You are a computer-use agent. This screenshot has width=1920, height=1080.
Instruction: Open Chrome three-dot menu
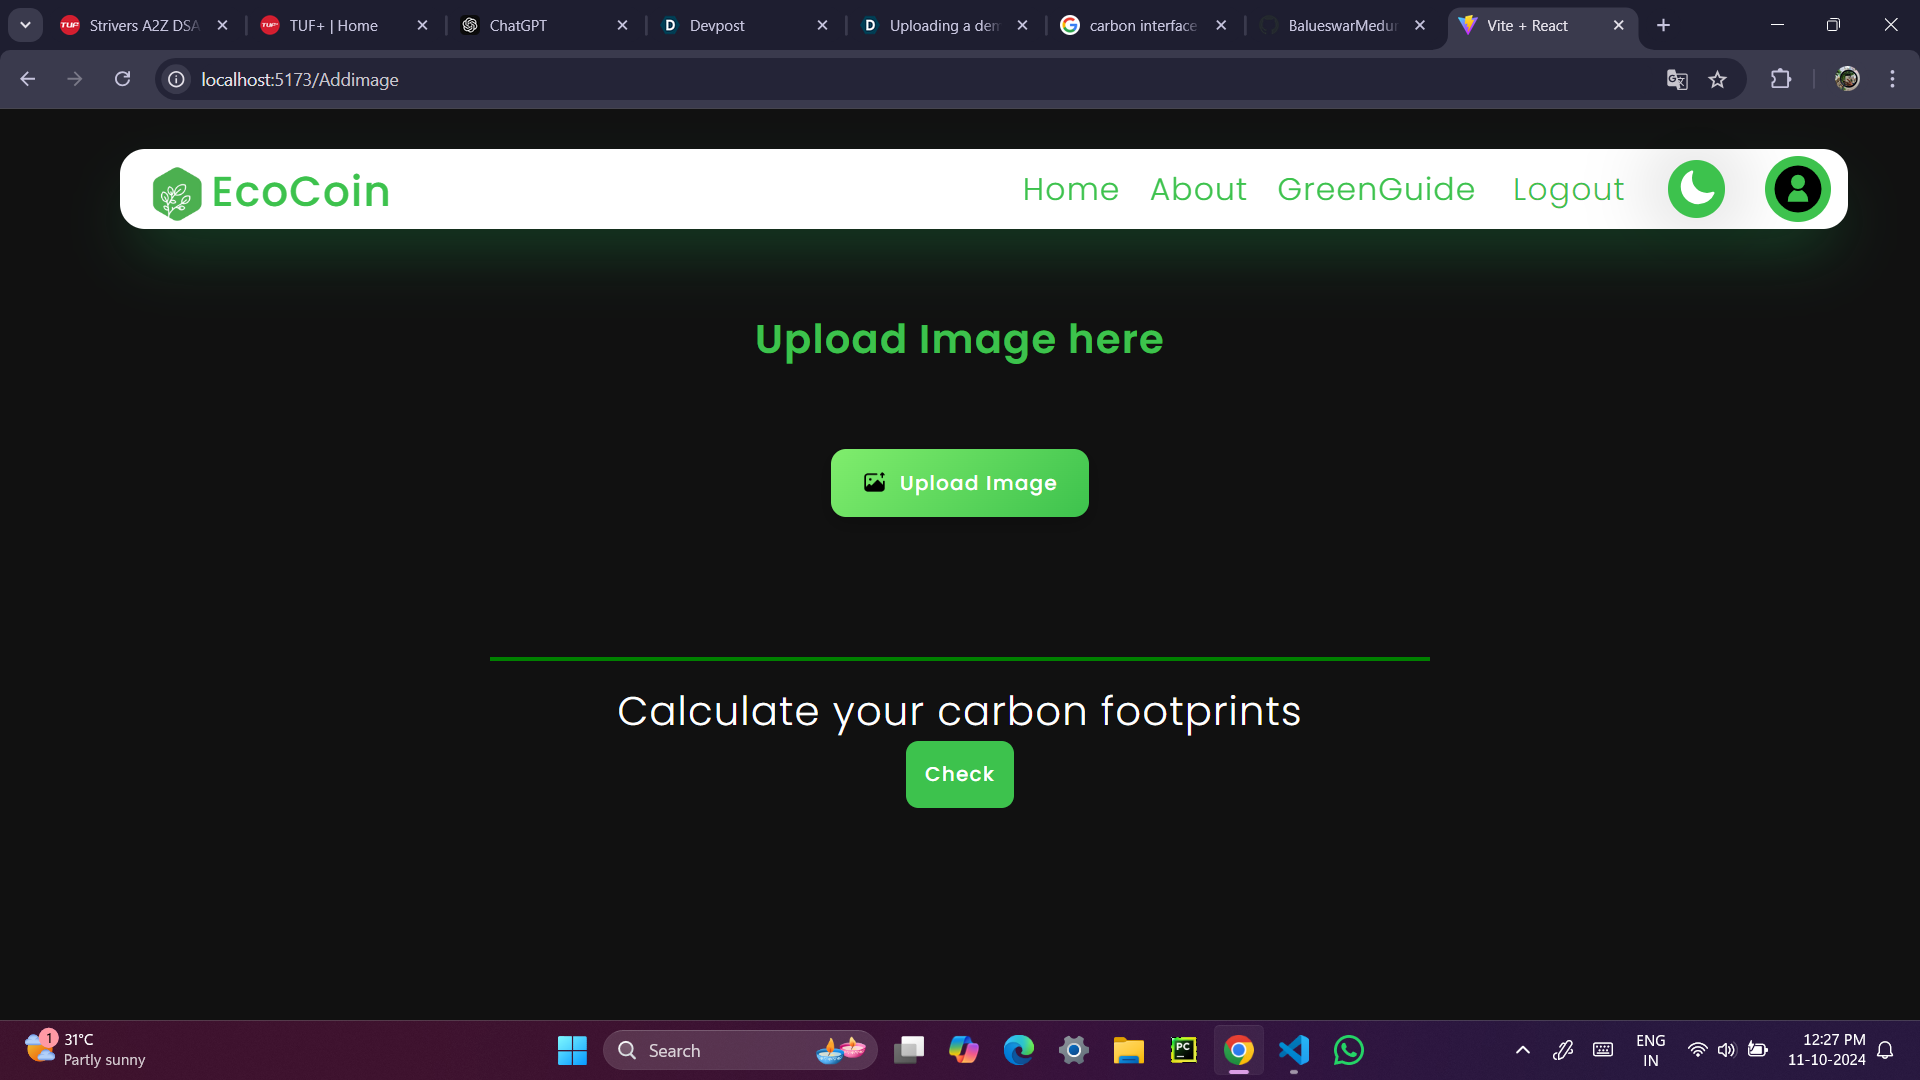[1892, 79]
